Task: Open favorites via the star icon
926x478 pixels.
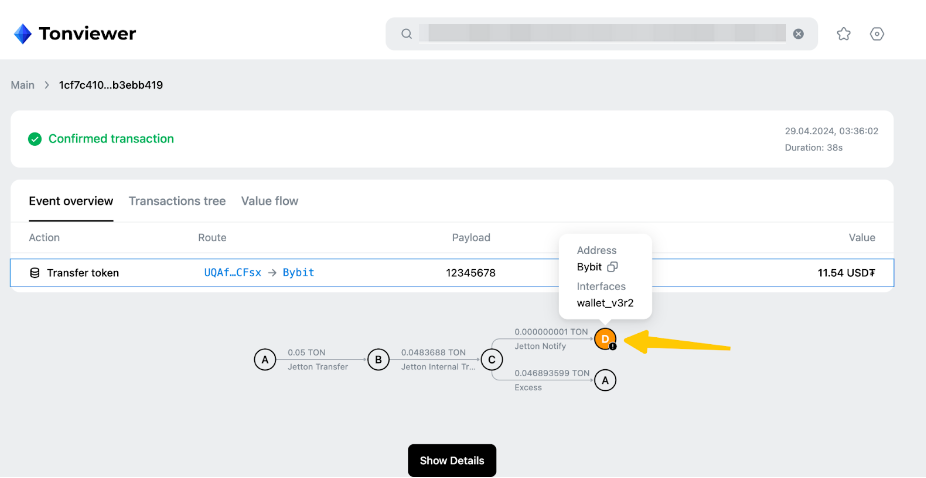Action: [843, 34]
